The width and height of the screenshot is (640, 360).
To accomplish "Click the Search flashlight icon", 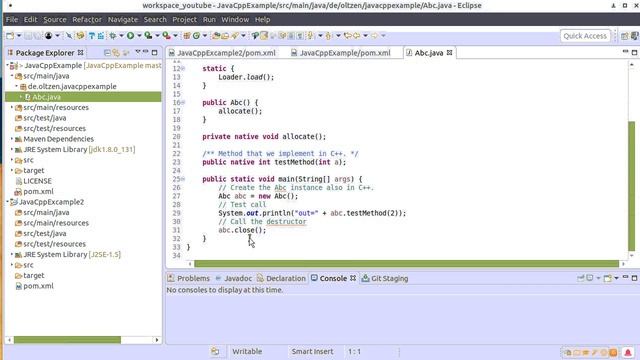I will point(235,36).
